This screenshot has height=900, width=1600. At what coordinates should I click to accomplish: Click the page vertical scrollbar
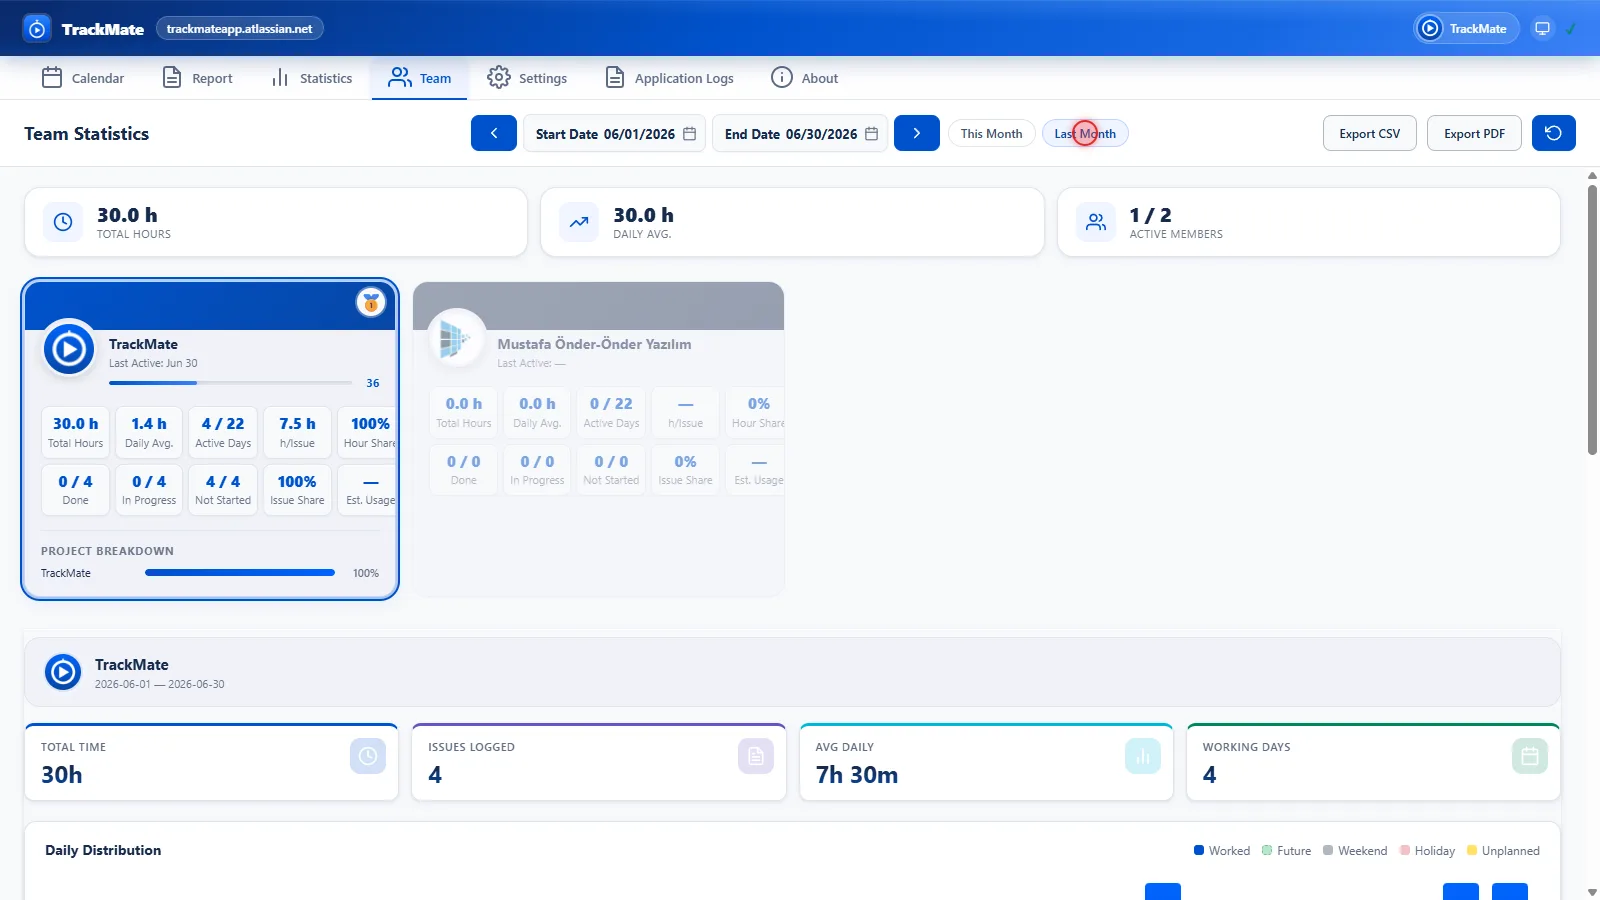pyautogui.click(x=1592, y=320)
